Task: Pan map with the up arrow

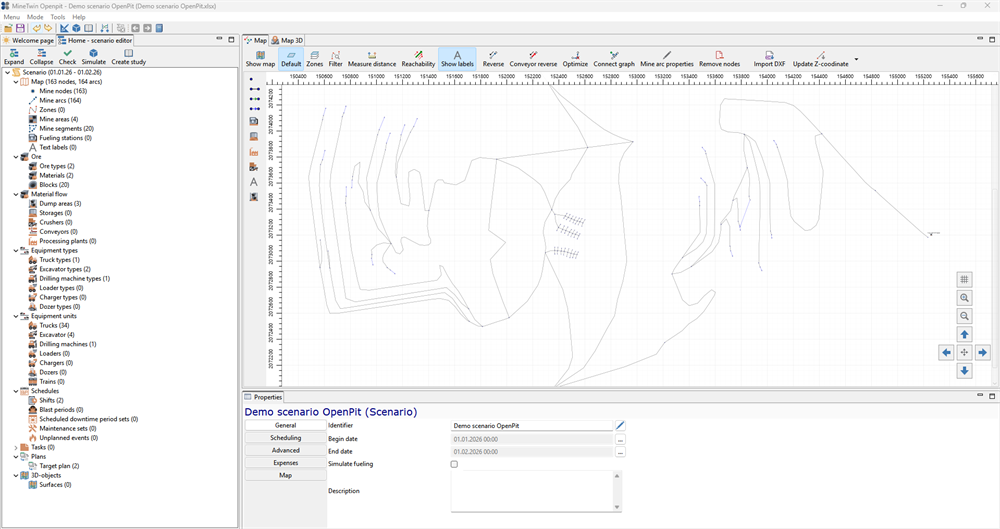Action: (x=964, y=334)
